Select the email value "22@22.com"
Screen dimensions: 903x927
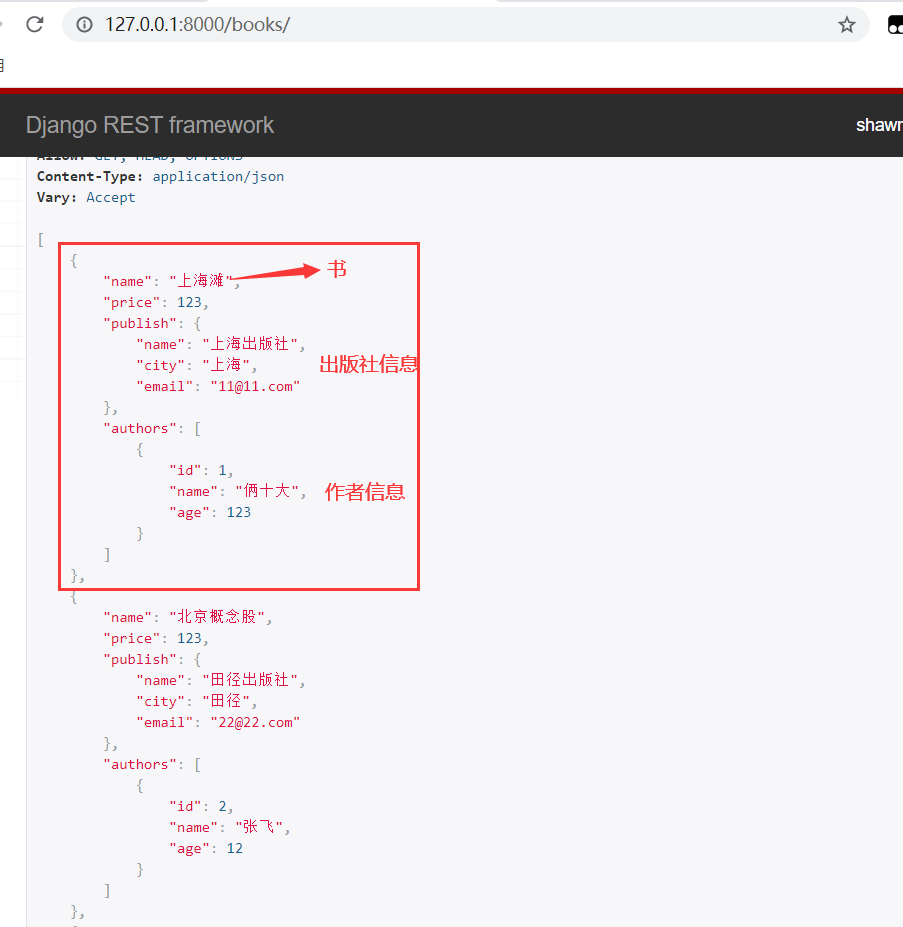pos(255,722)
